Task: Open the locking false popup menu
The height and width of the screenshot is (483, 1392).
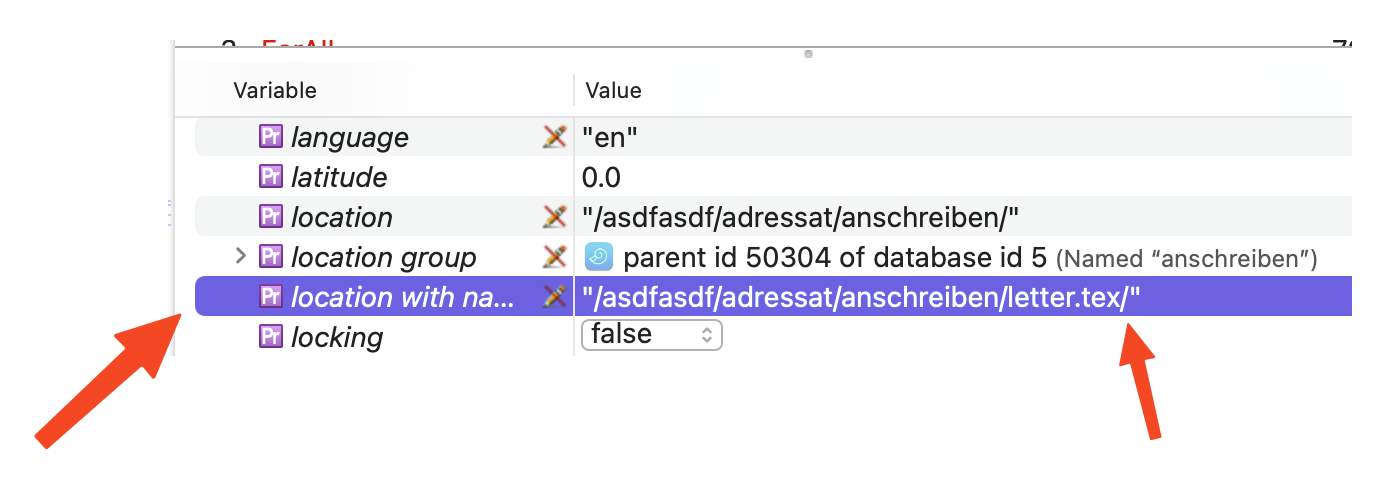Action: tap(651, 334)
